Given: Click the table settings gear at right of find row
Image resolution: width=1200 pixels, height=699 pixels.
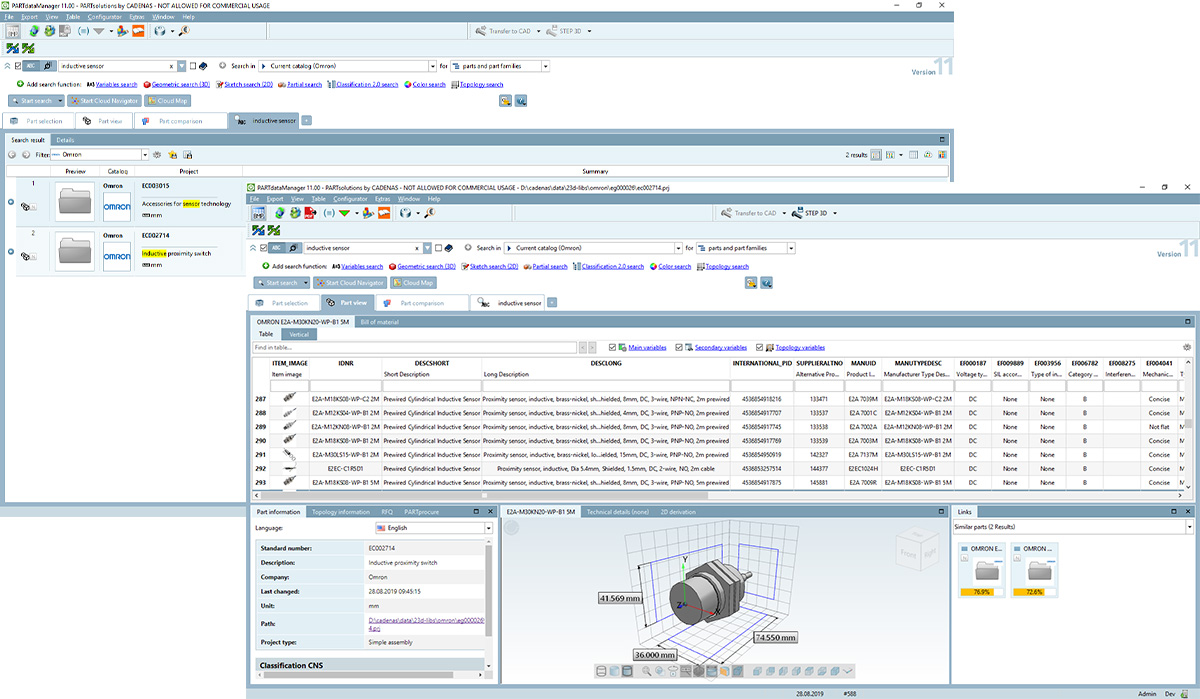Looking at the screenshot, I should coord(1187,347).
